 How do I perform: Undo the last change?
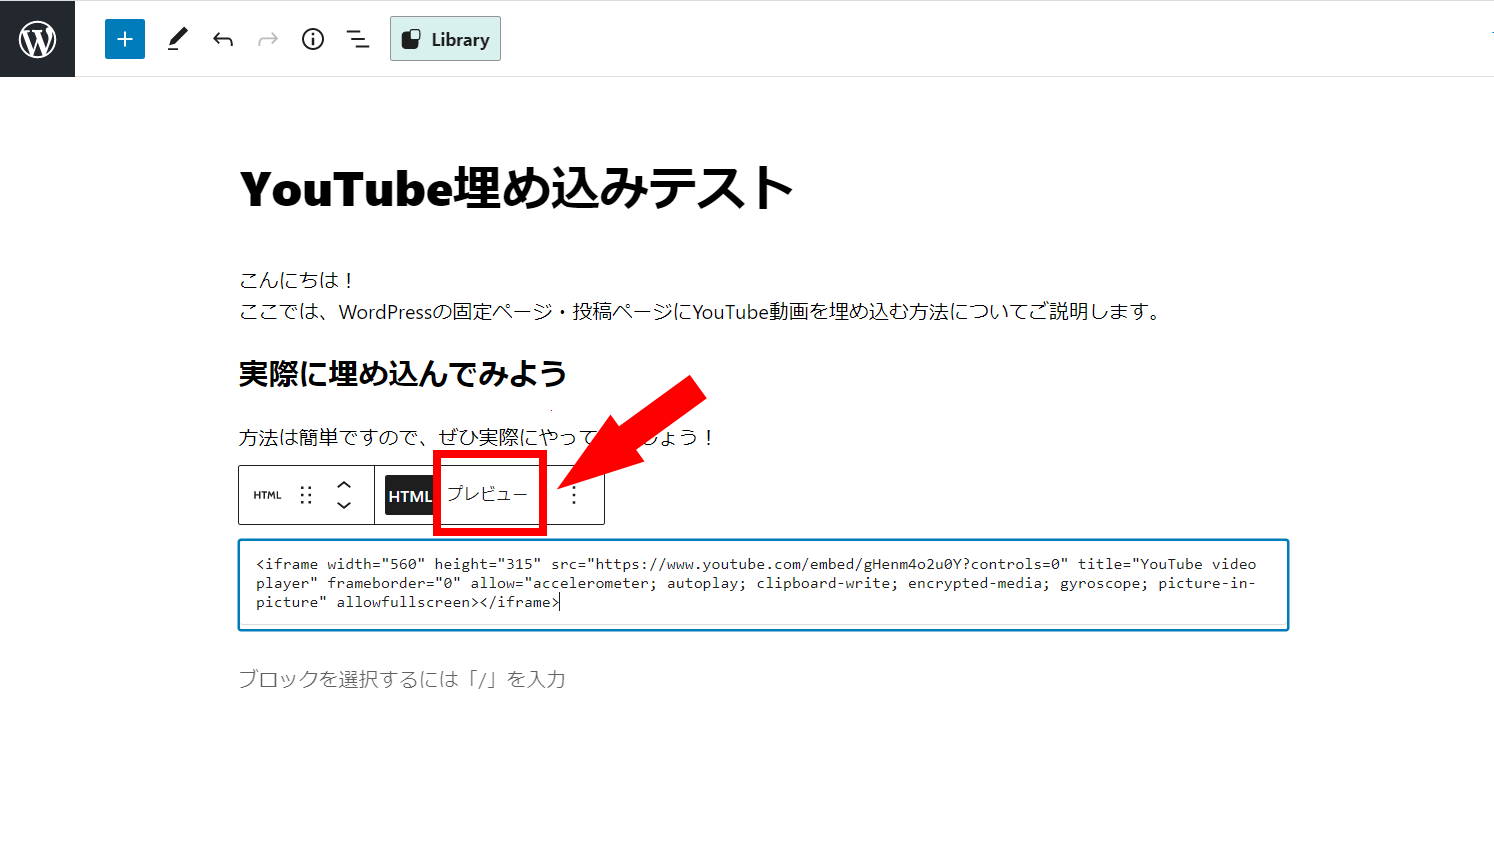223,39
